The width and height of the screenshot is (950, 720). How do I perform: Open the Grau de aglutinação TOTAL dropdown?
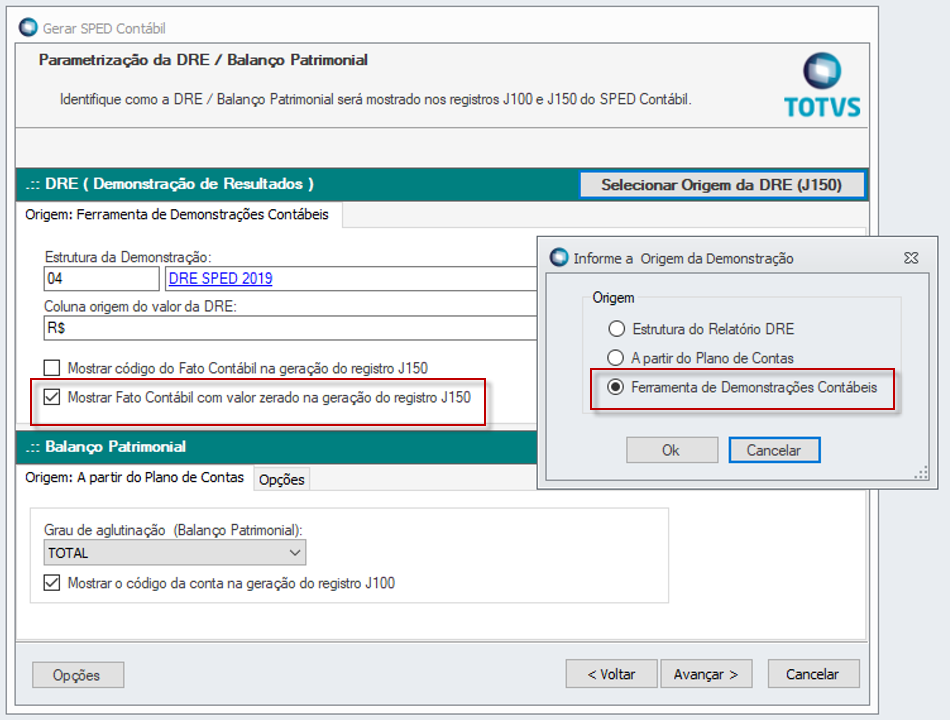(x=174, y=553)
